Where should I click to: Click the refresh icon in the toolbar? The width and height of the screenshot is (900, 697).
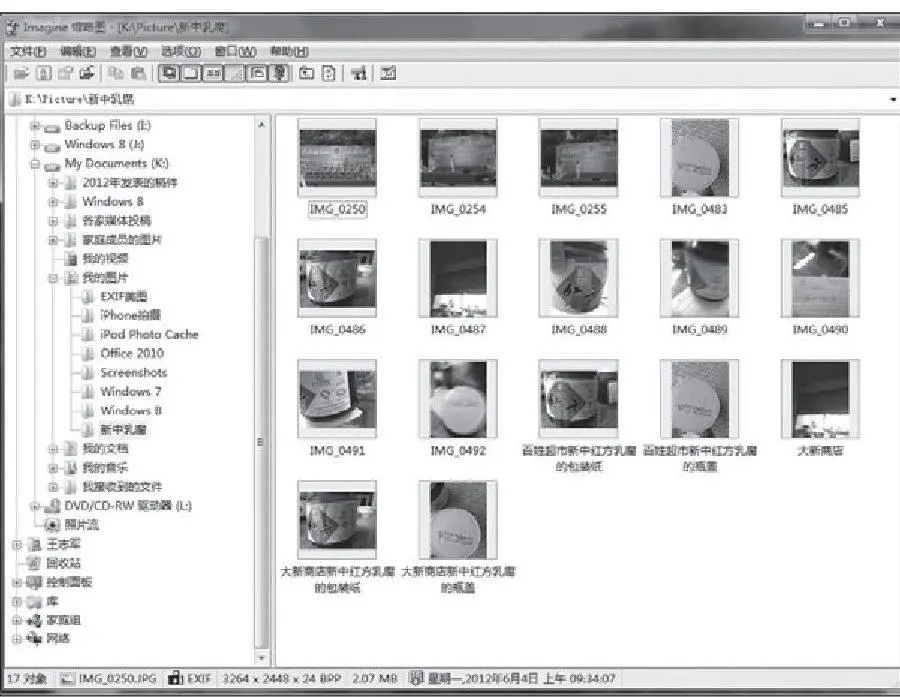328,73
